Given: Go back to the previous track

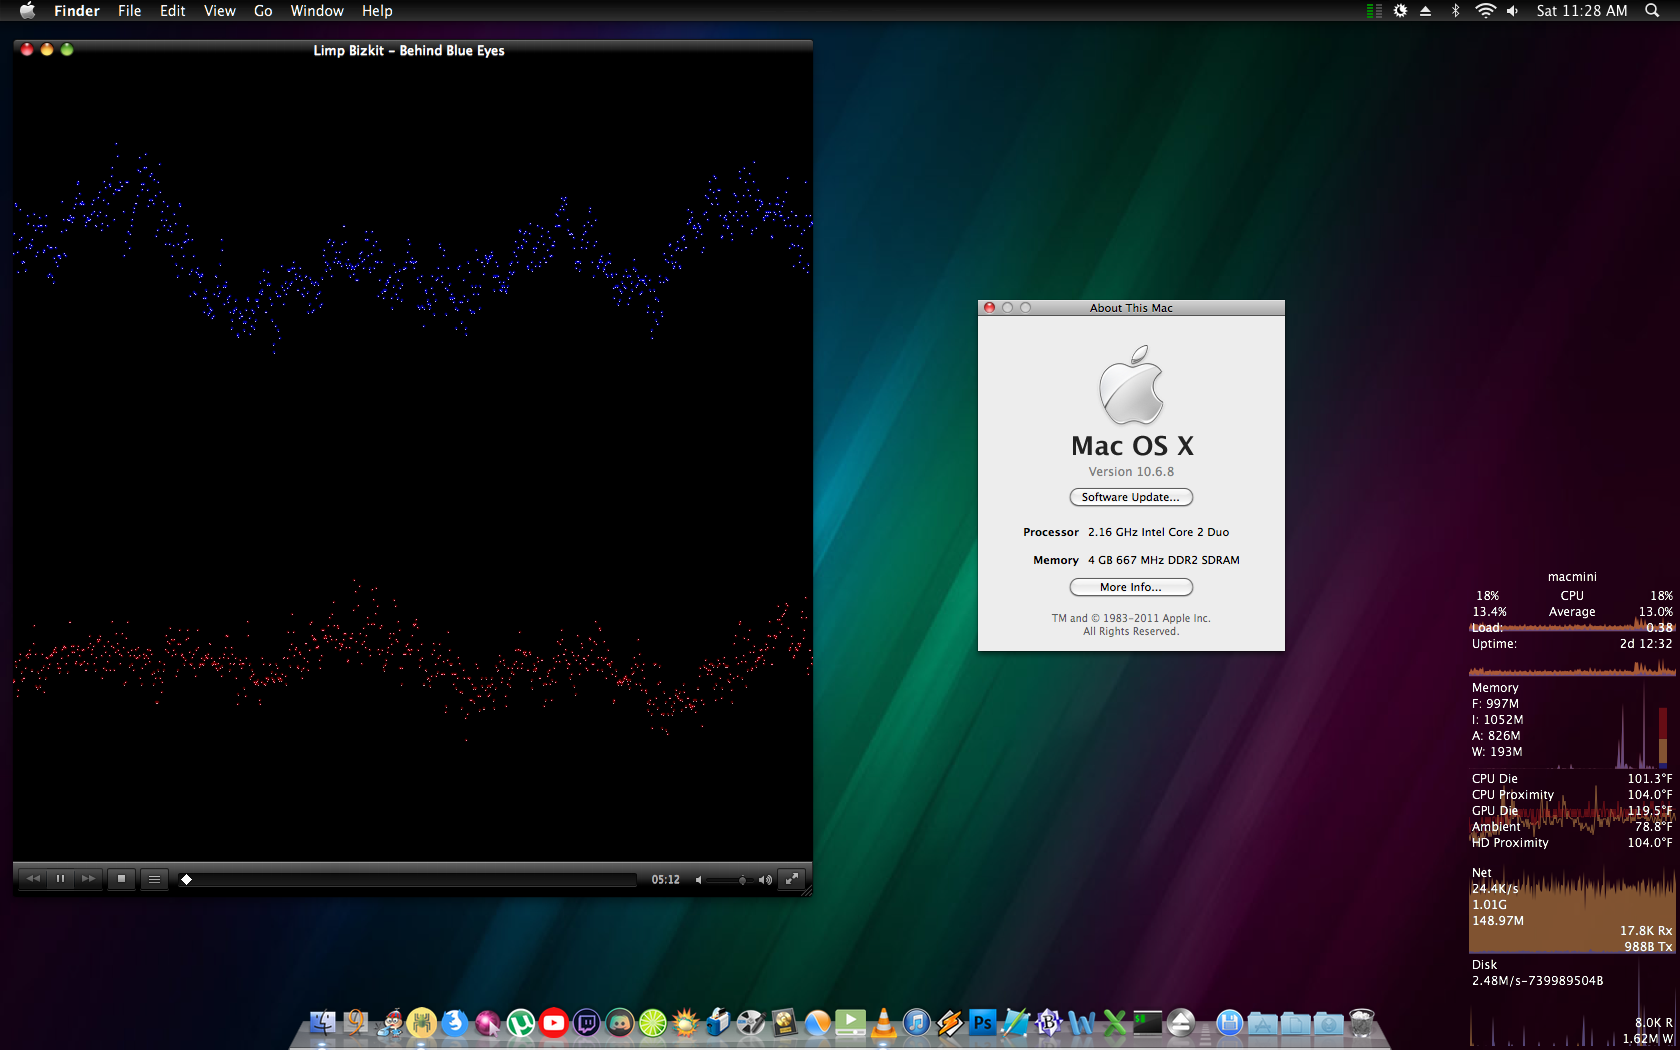Looking at the screenshot, I should point(33,879).
